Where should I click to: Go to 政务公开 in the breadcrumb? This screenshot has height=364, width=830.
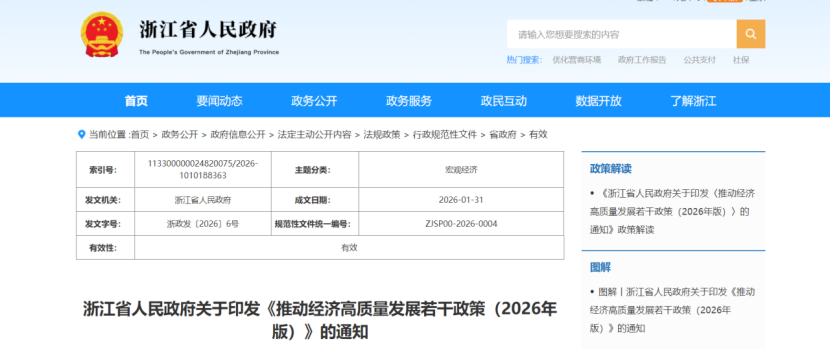pyautogui.click(x=179, y=134)
